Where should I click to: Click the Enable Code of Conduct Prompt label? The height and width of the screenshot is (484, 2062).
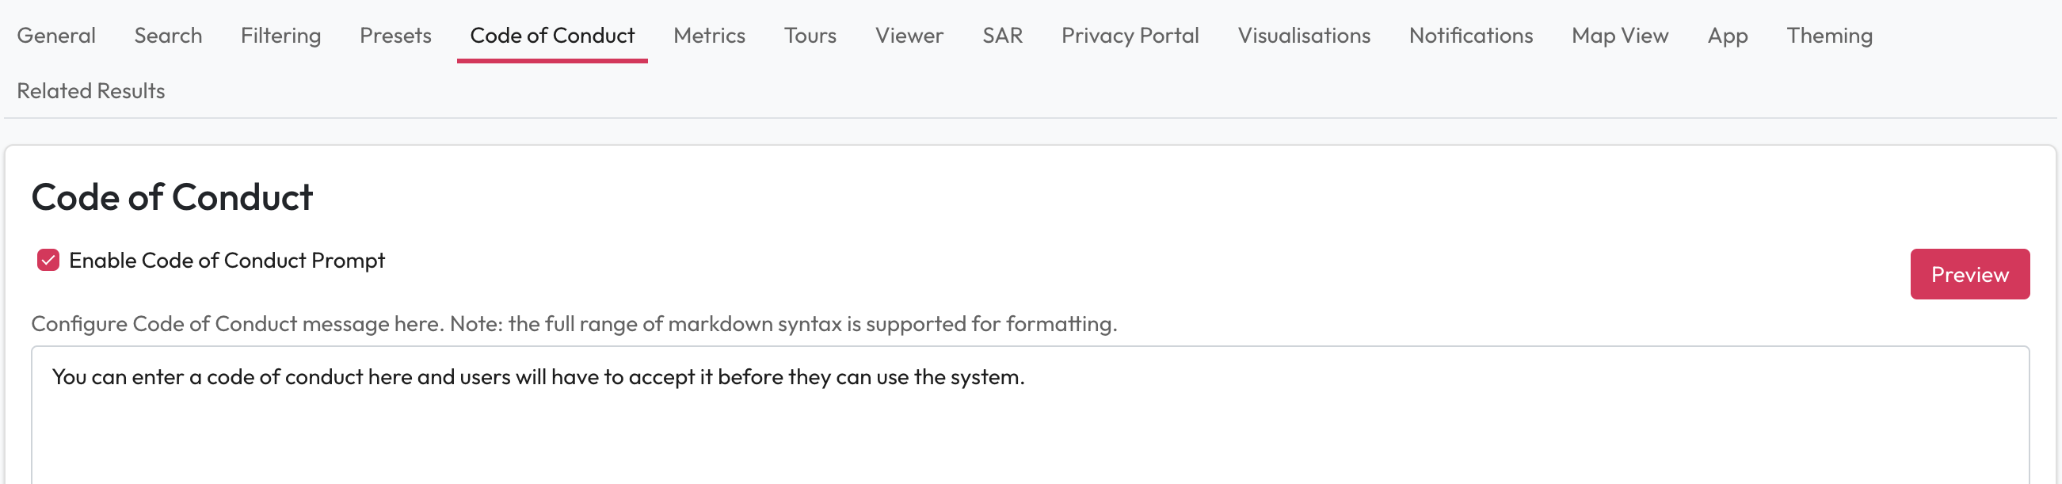click(227, 261)
